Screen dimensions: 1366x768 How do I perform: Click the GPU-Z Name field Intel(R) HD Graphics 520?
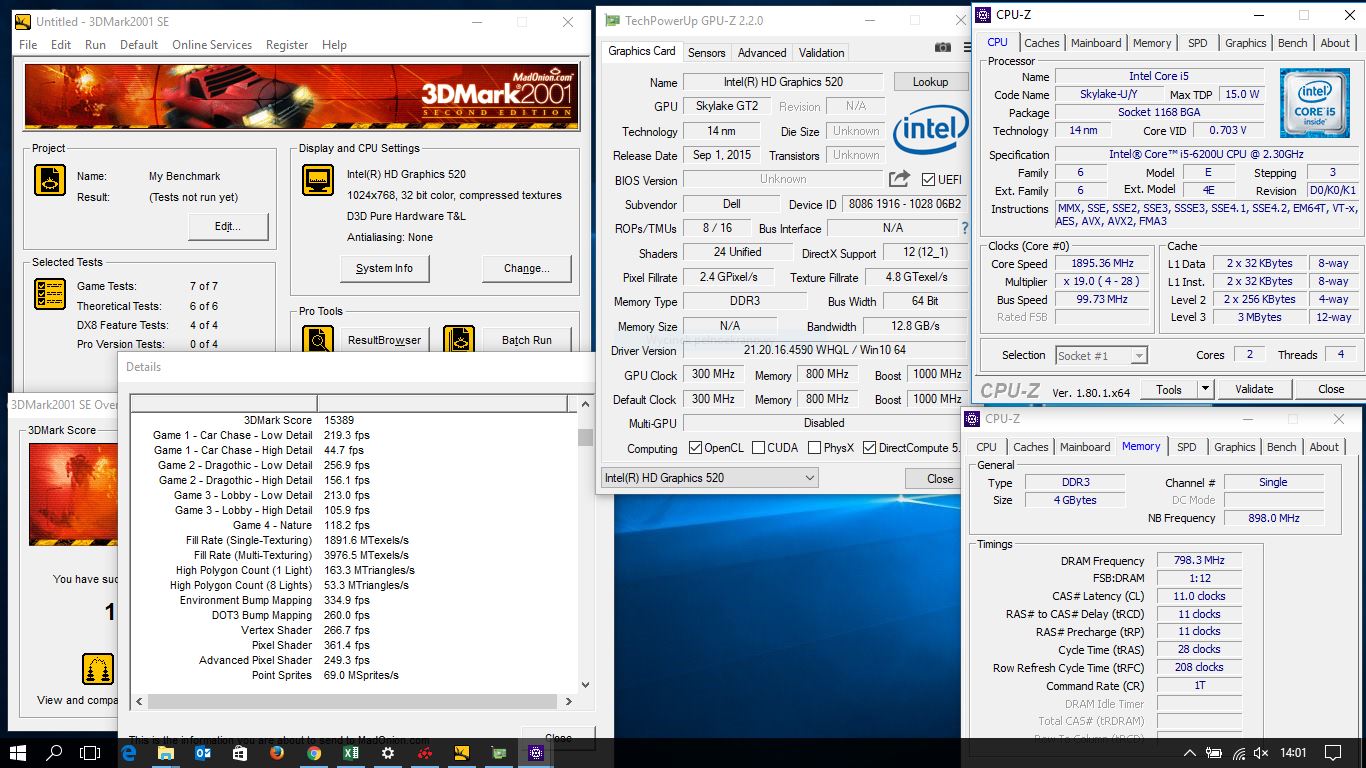click(783, 82)
